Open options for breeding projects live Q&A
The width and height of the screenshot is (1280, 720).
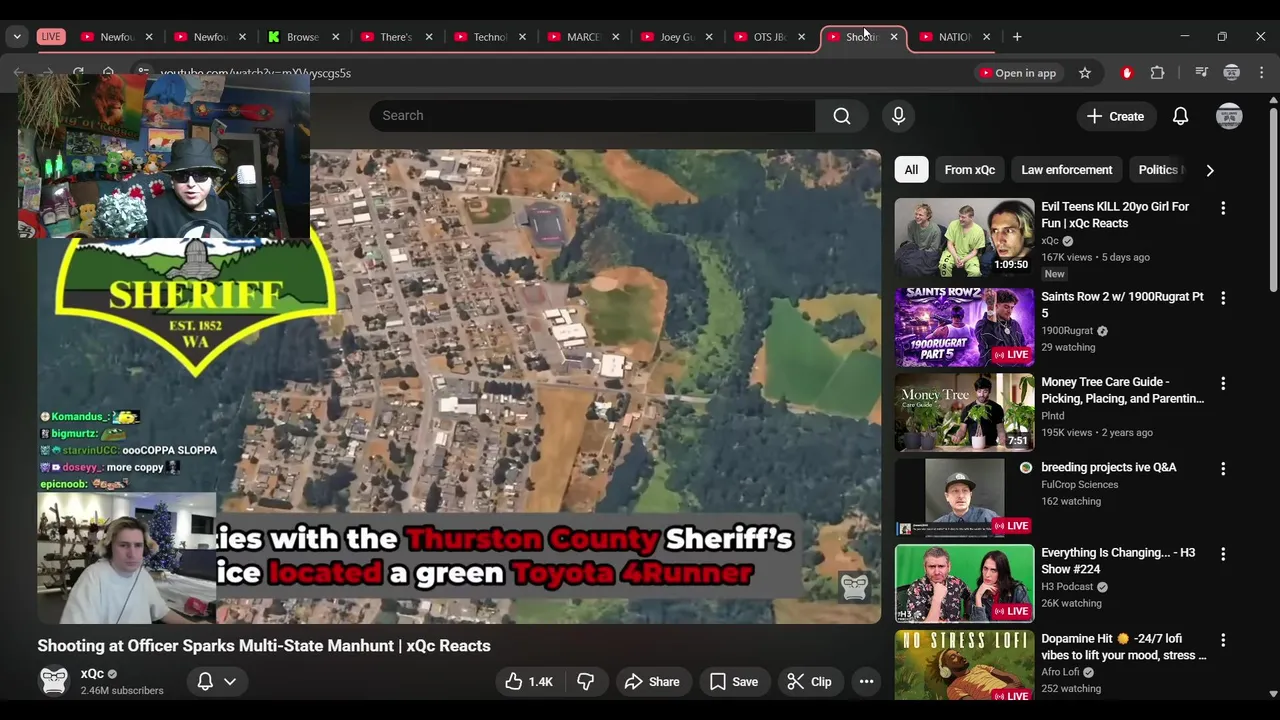coord(1222,468)
